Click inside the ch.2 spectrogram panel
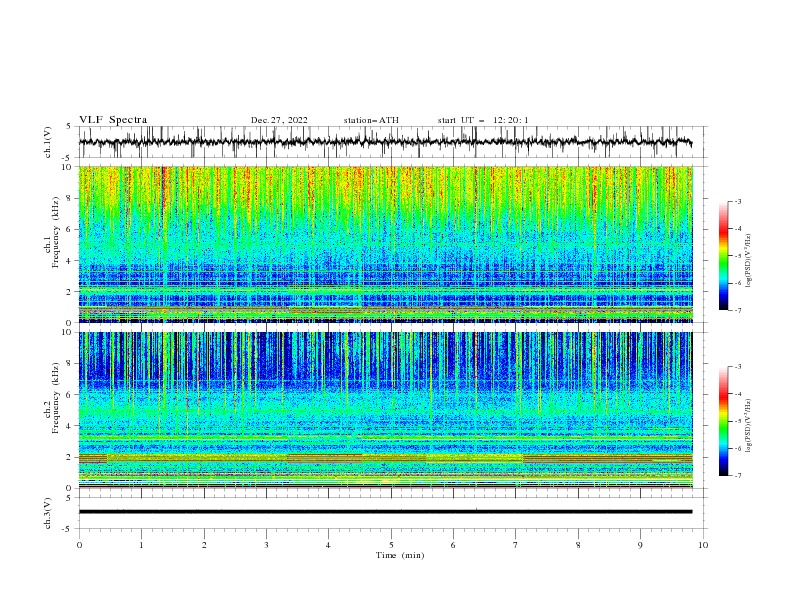This screenshot has height=612, width=792. click(x=386, y=410)
